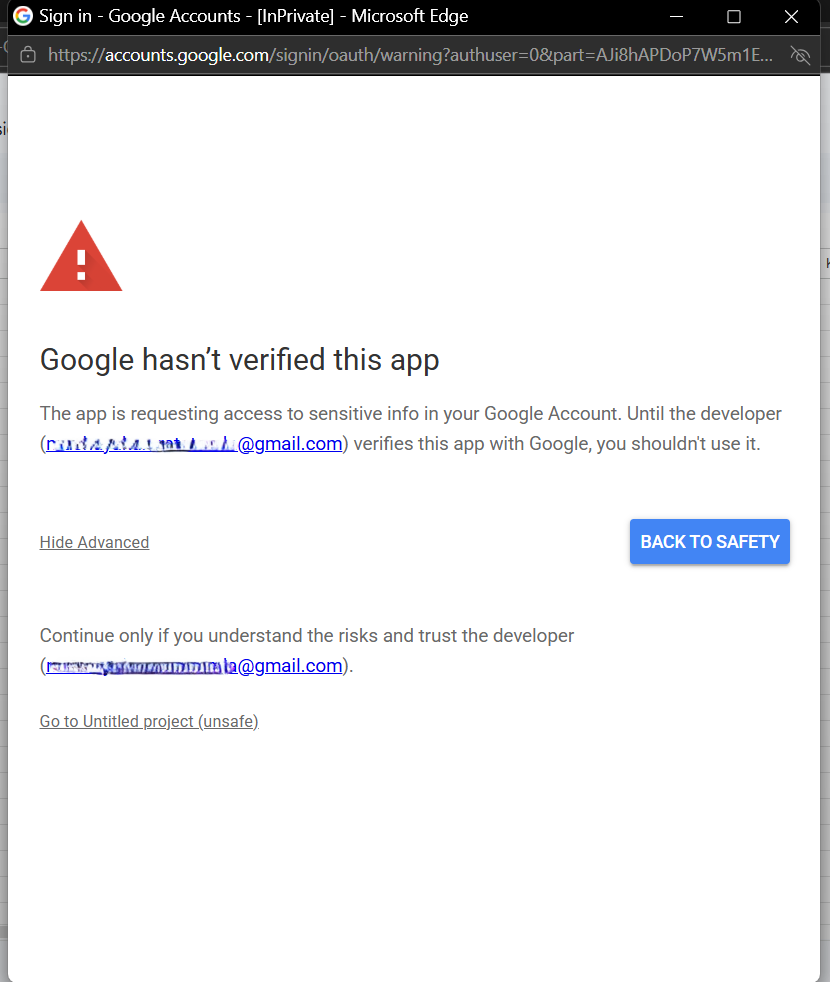Open site information via the lock icon
This screenshot has height=982, width=830.
pyautogui.click(x=28, y=55)
